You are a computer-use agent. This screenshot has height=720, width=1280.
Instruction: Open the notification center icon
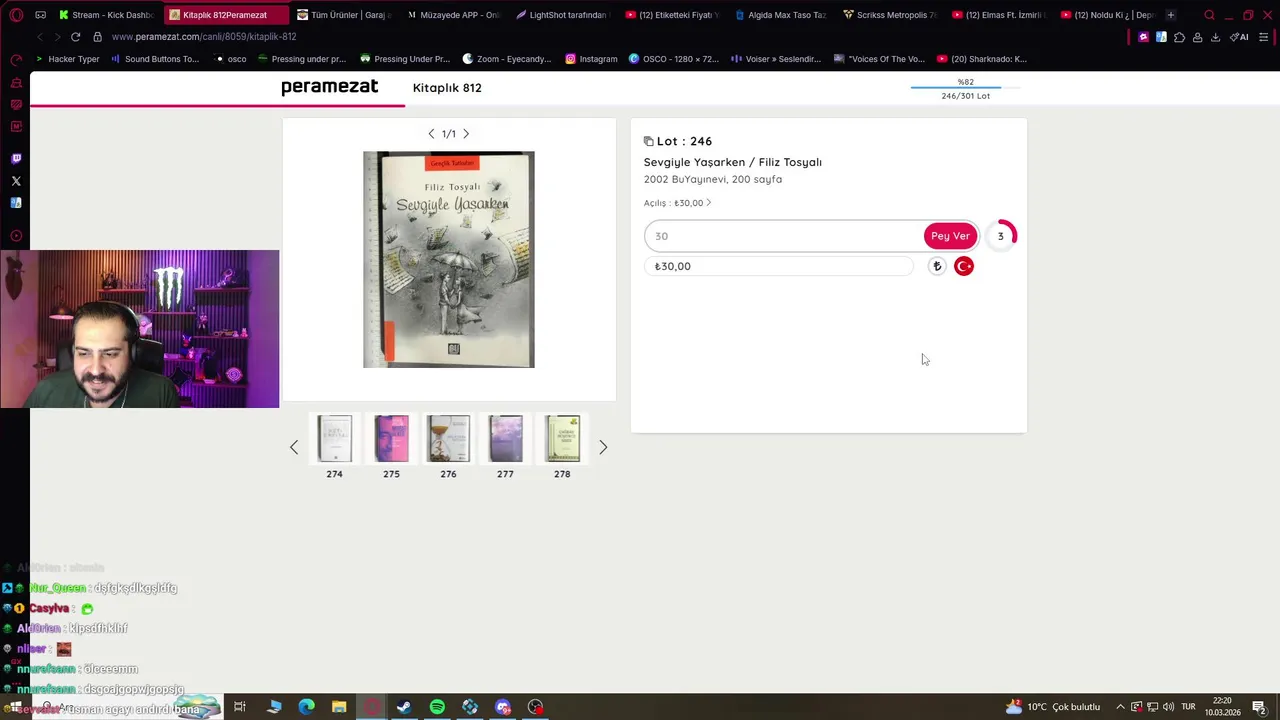coord(1259,707)
